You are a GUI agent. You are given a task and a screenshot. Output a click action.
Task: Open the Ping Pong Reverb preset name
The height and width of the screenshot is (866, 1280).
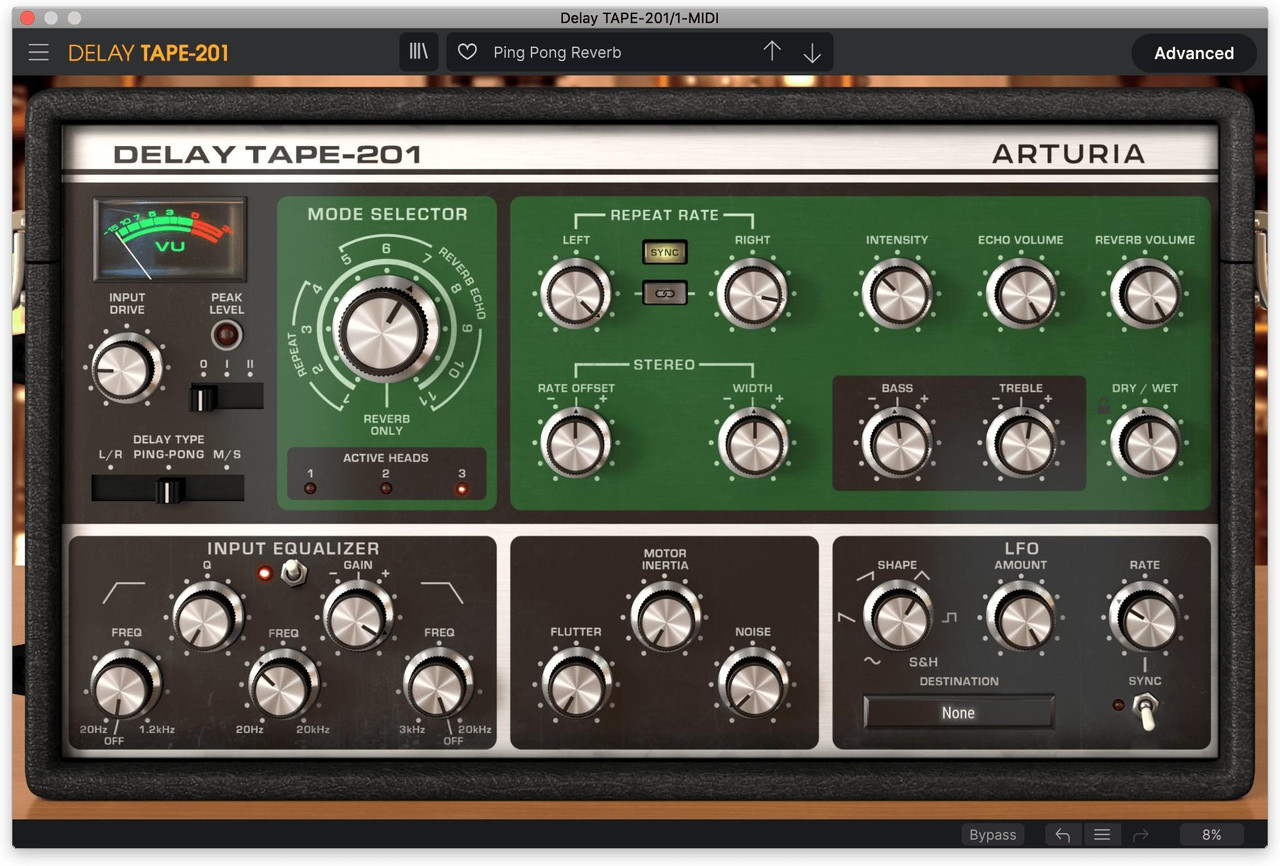[557, 53]
